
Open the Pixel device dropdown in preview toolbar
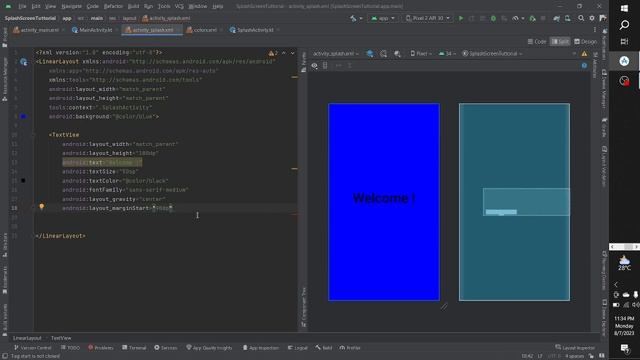pos(421,54)
